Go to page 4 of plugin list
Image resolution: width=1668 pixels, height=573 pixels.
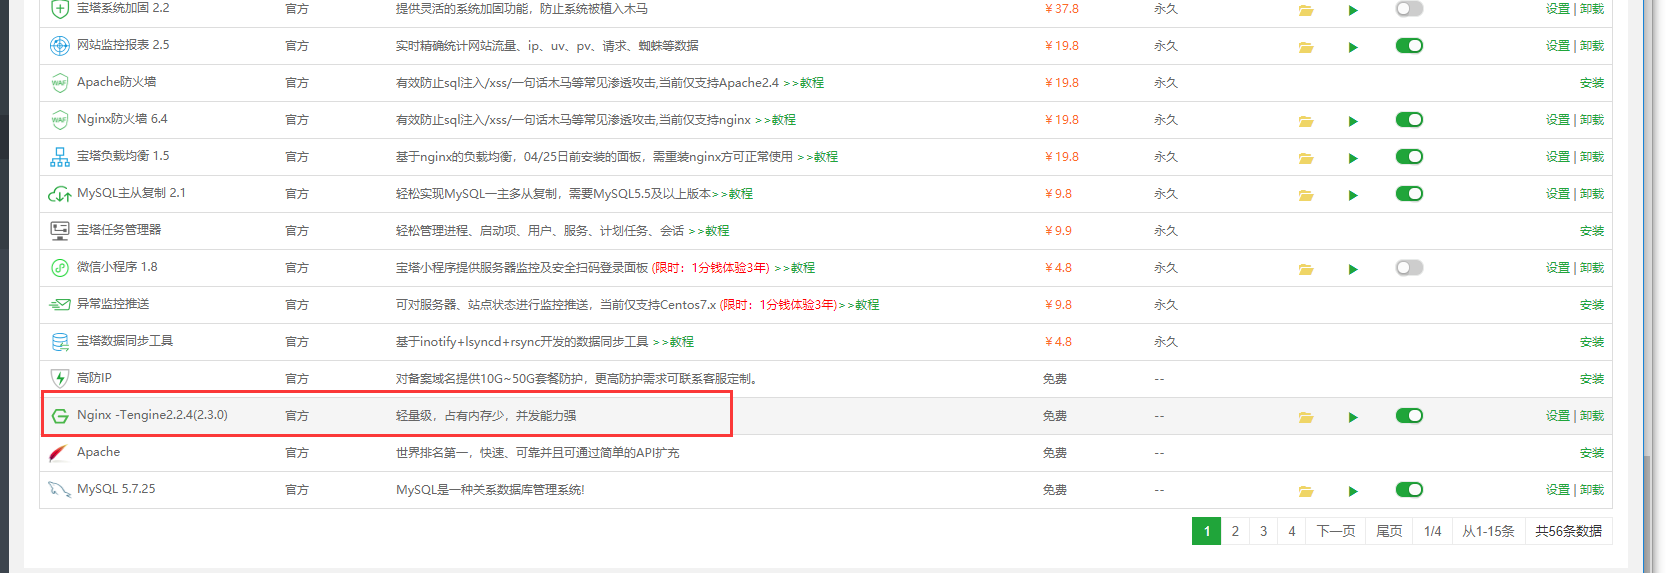pos(1292,531)
